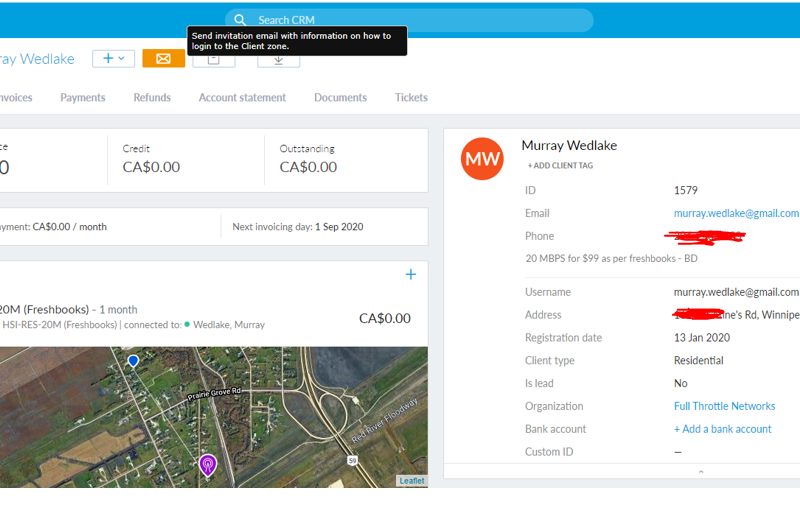The width and height of the screenshot is (800, 511).
Task: Switch to the Refunds tab
Action: [152, 98]
